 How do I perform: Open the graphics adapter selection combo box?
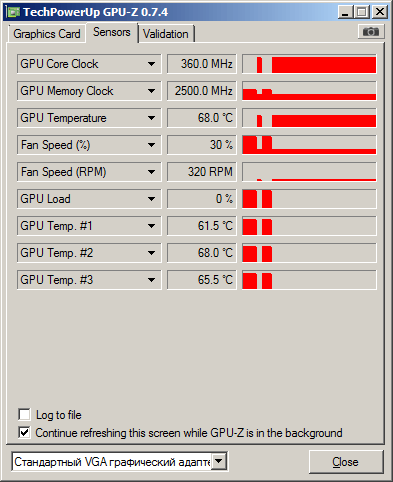pos(120,462)
